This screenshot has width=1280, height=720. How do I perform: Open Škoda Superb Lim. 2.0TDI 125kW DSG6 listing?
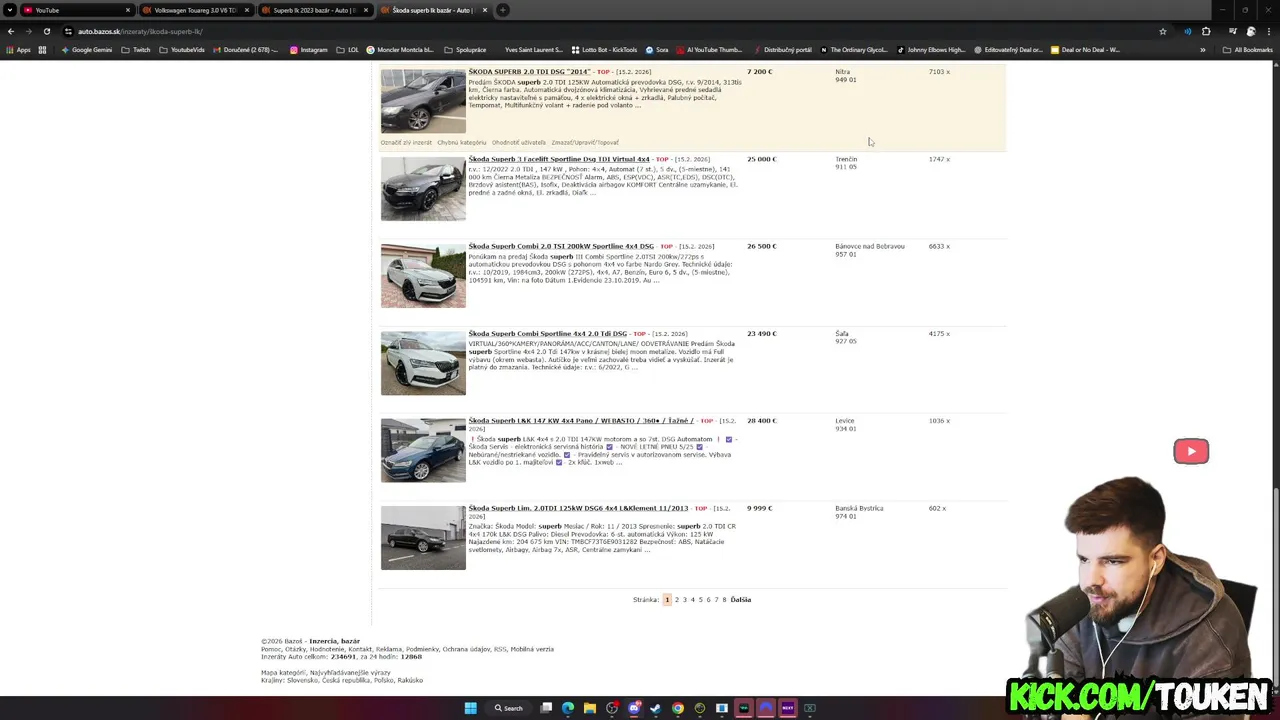[x=578, y=508]
